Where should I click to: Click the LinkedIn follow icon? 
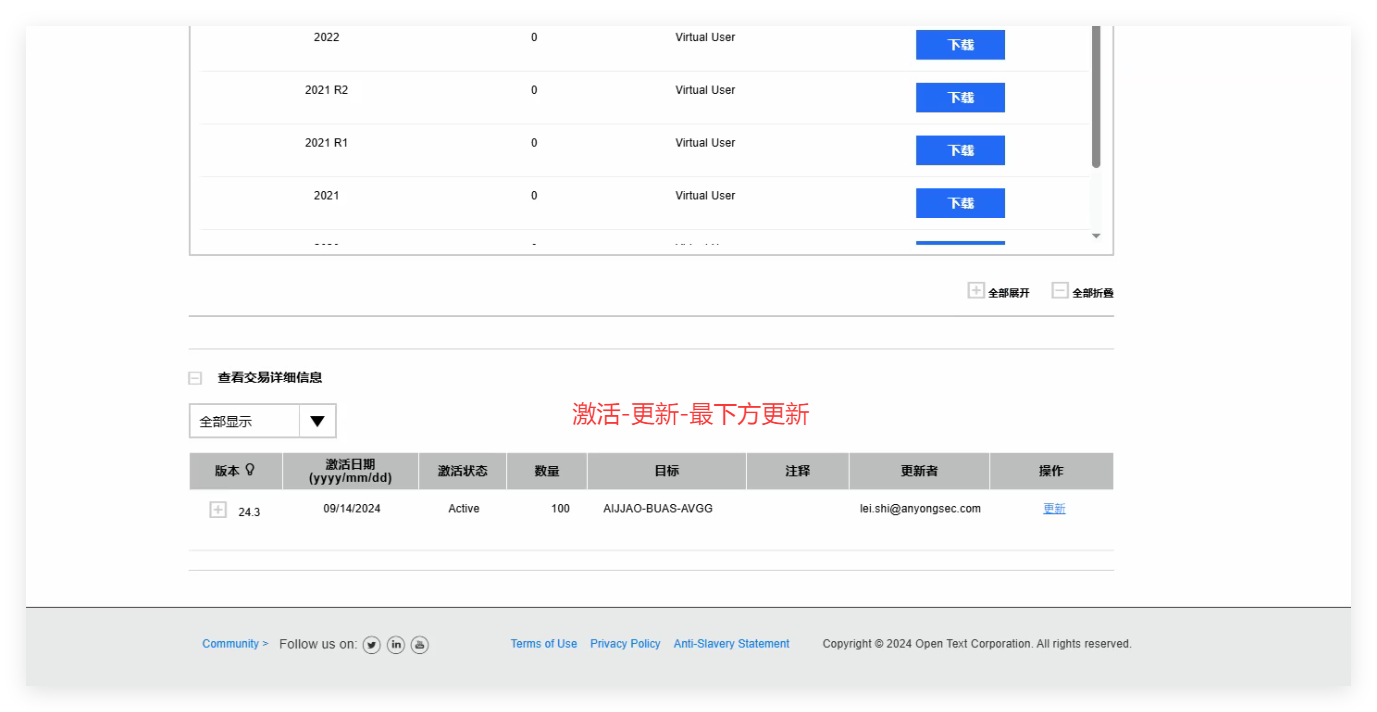coord(395,644)
